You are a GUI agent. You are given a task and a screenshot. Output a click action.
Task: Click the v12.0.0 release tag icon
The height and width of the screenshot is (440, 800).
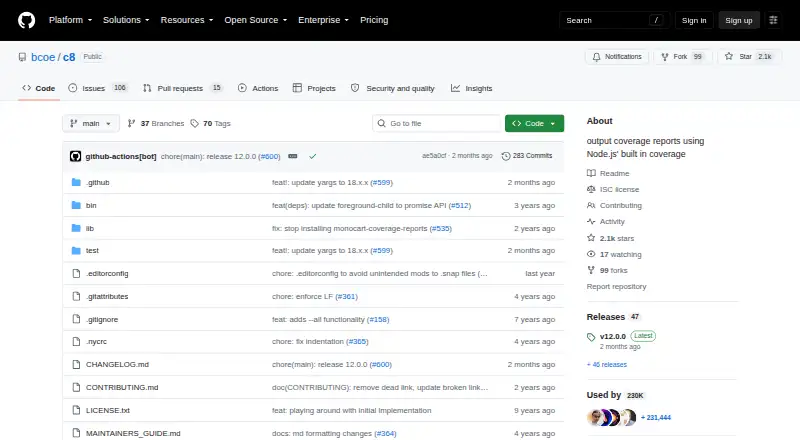591,337
